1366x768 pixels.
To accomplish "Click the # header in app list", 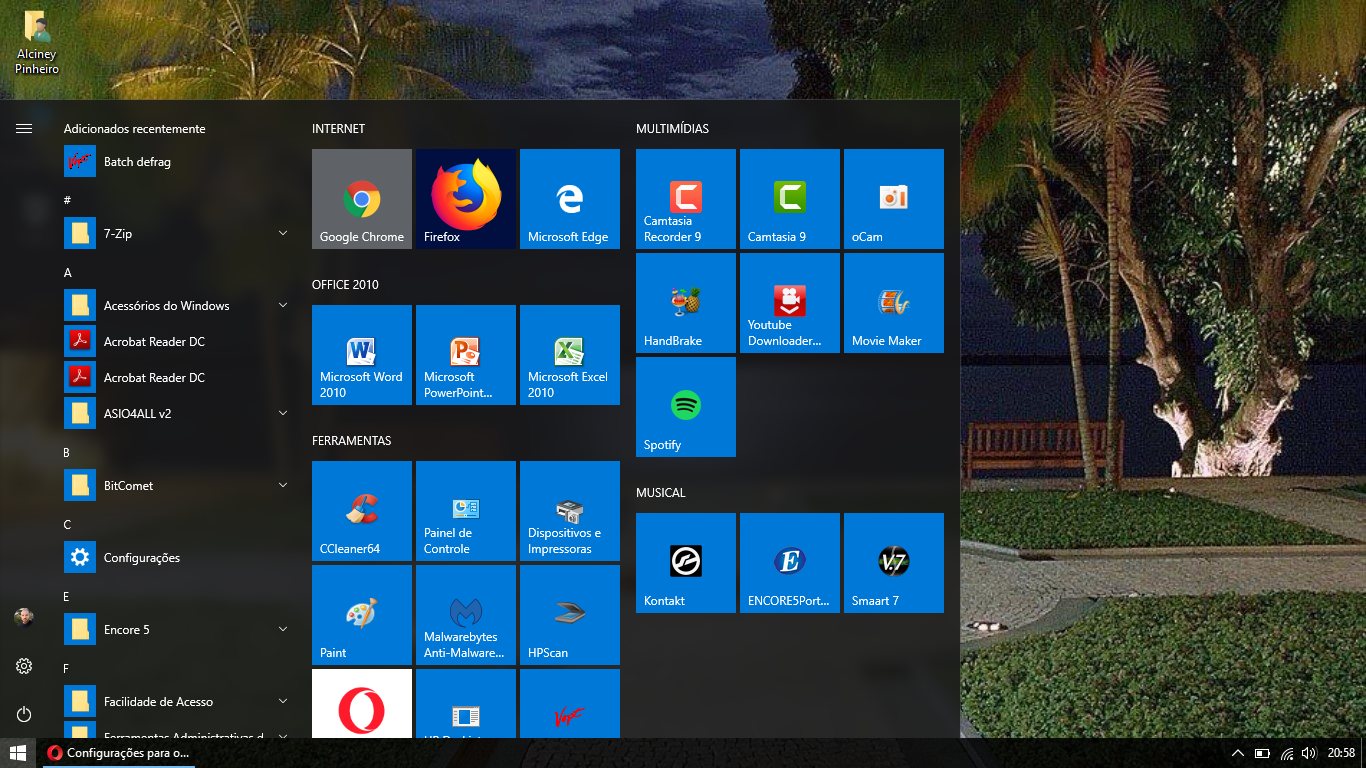I will [67, 201].
